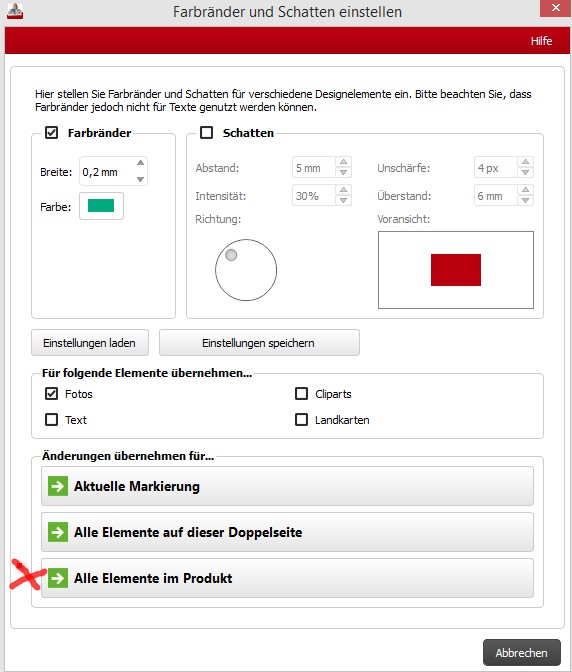The height and width of the screenshot is (672, 572).
Task: Click the application icon in title bar
Action: point(15,11)
